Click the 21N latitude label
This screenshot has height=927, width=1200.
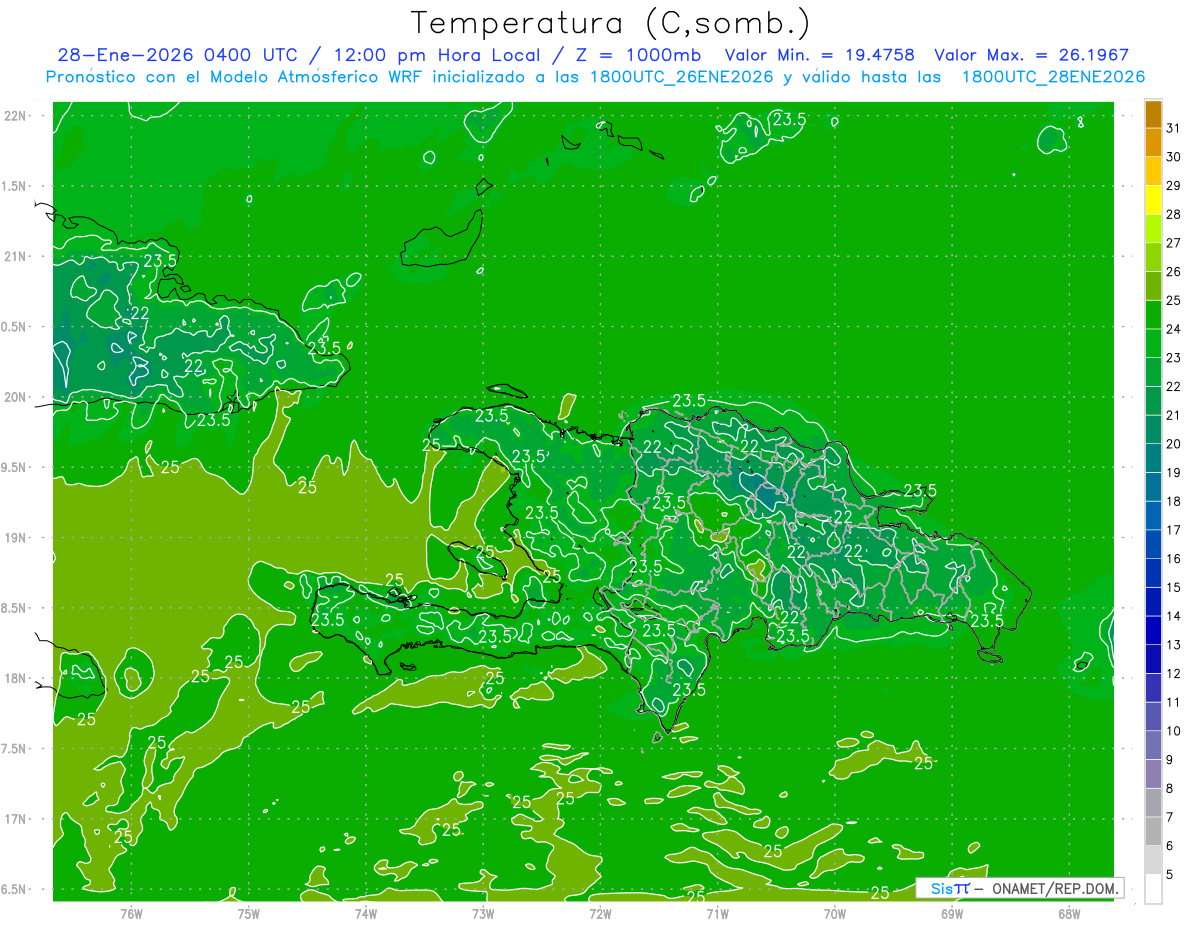[x=15, y=256]
